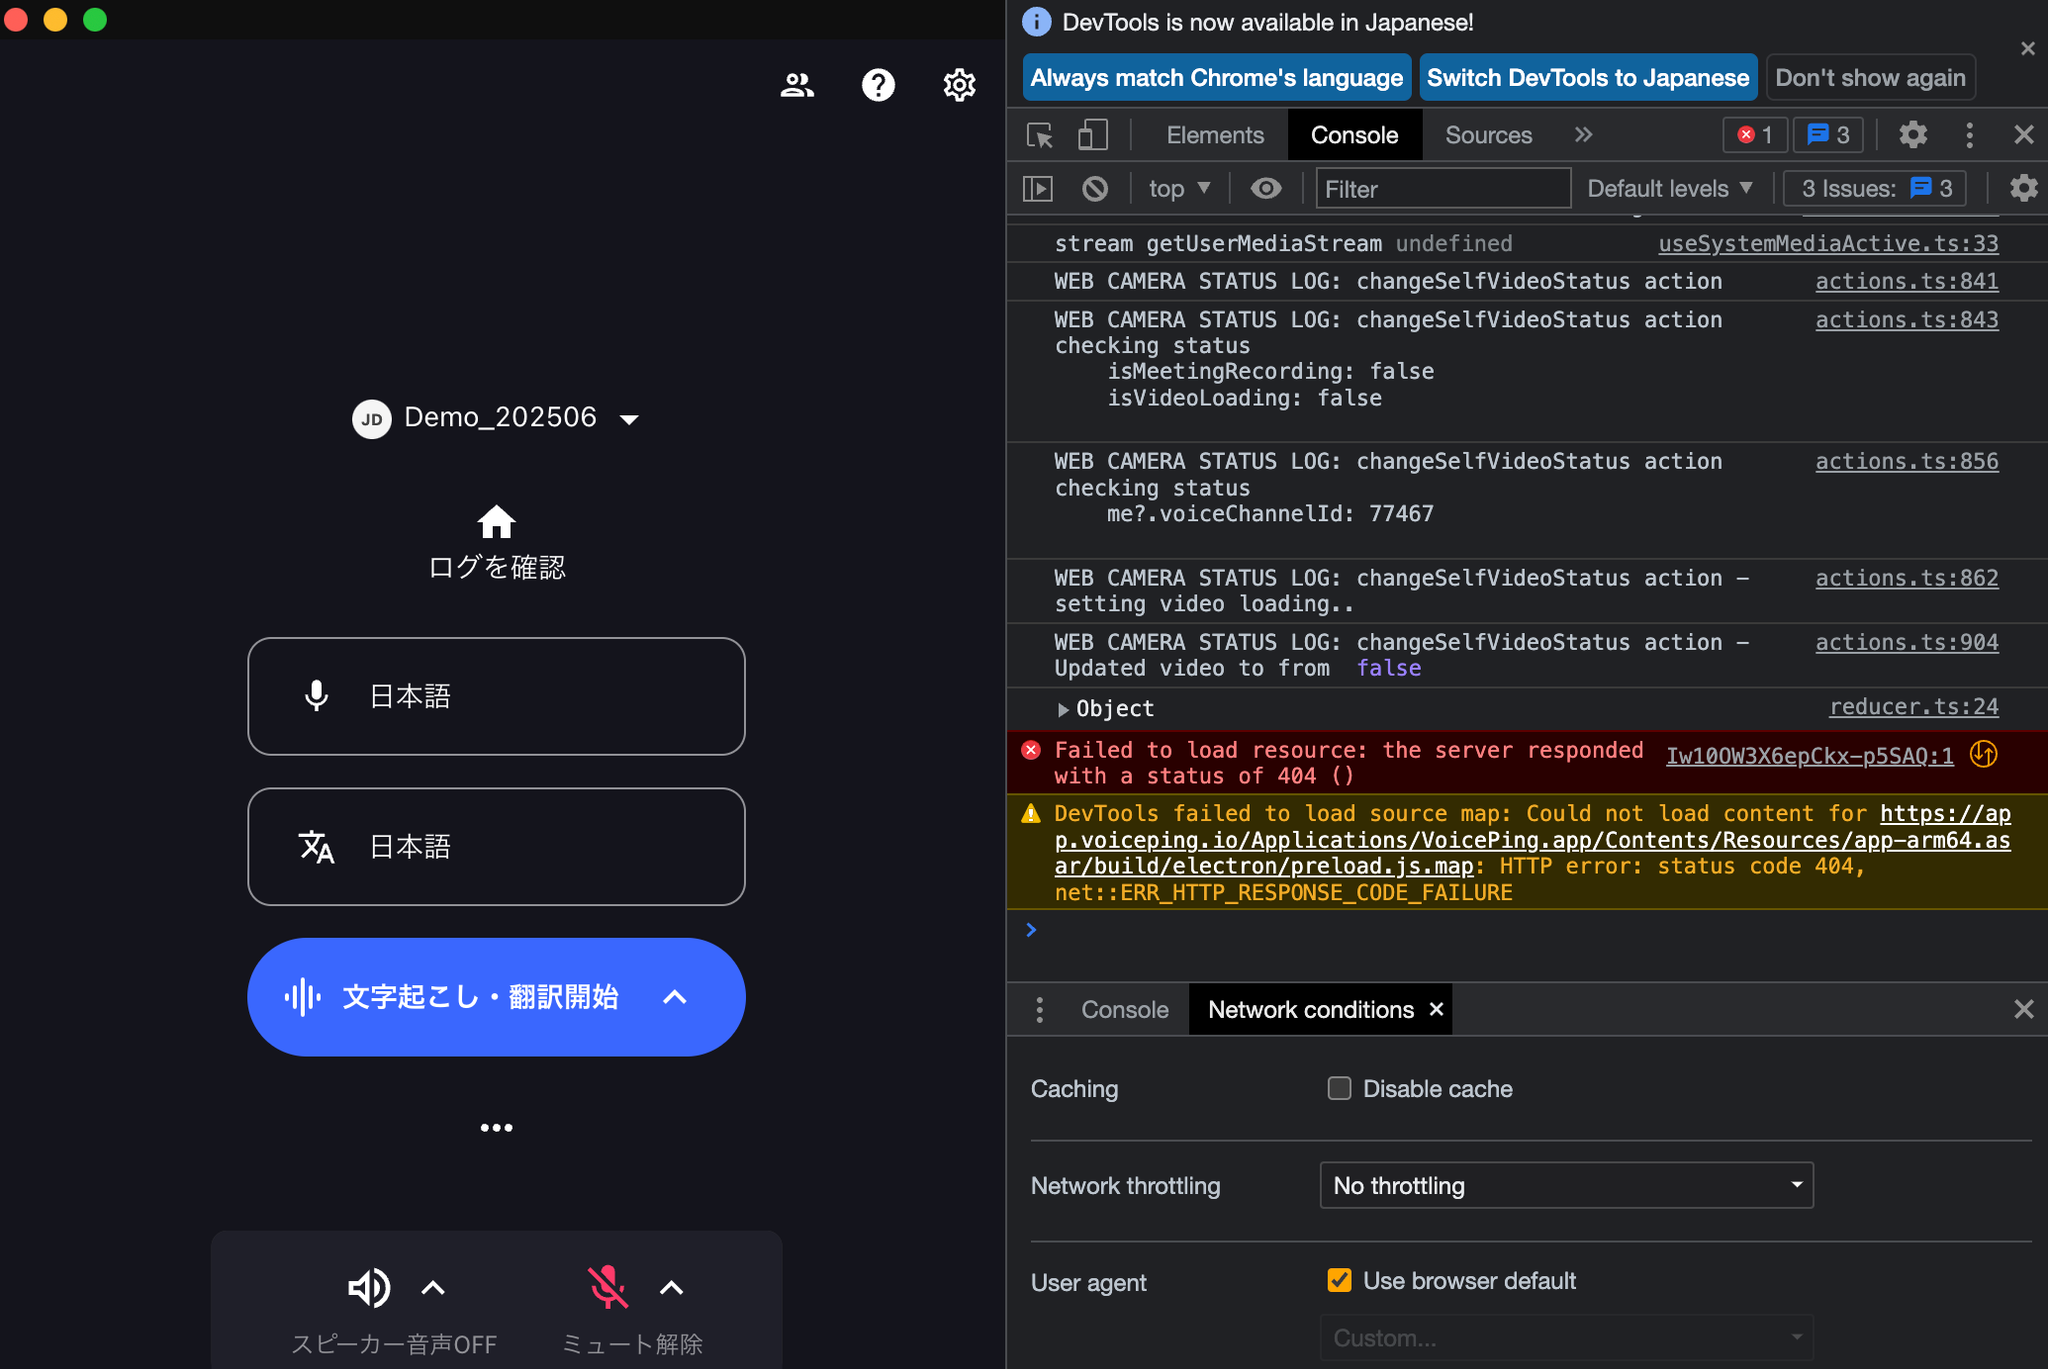
Task: Click the inspect element picker icon
Action: (x=1040, y=135)
